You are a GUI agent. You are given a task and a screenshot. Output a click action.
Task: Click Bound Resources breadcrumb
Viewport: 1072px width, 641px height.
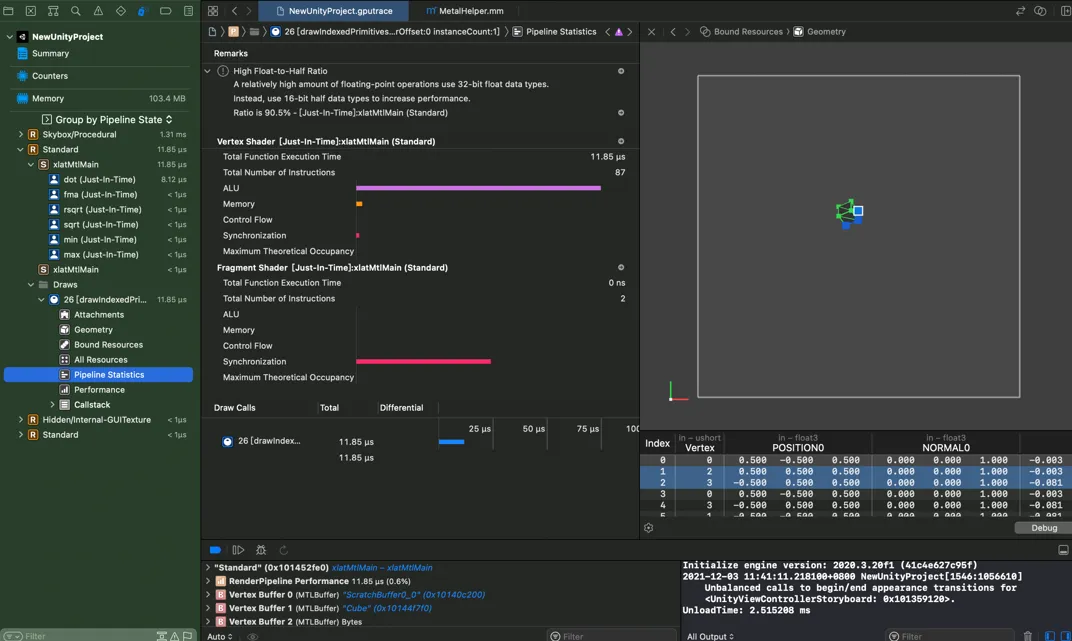[x=741, y=31]
